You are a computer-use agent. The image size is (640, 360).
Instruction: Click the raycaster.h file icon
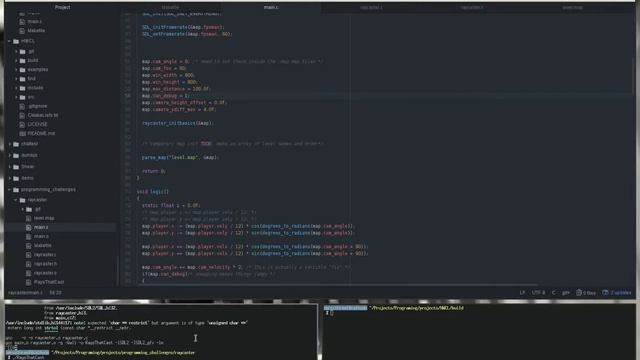29,264
